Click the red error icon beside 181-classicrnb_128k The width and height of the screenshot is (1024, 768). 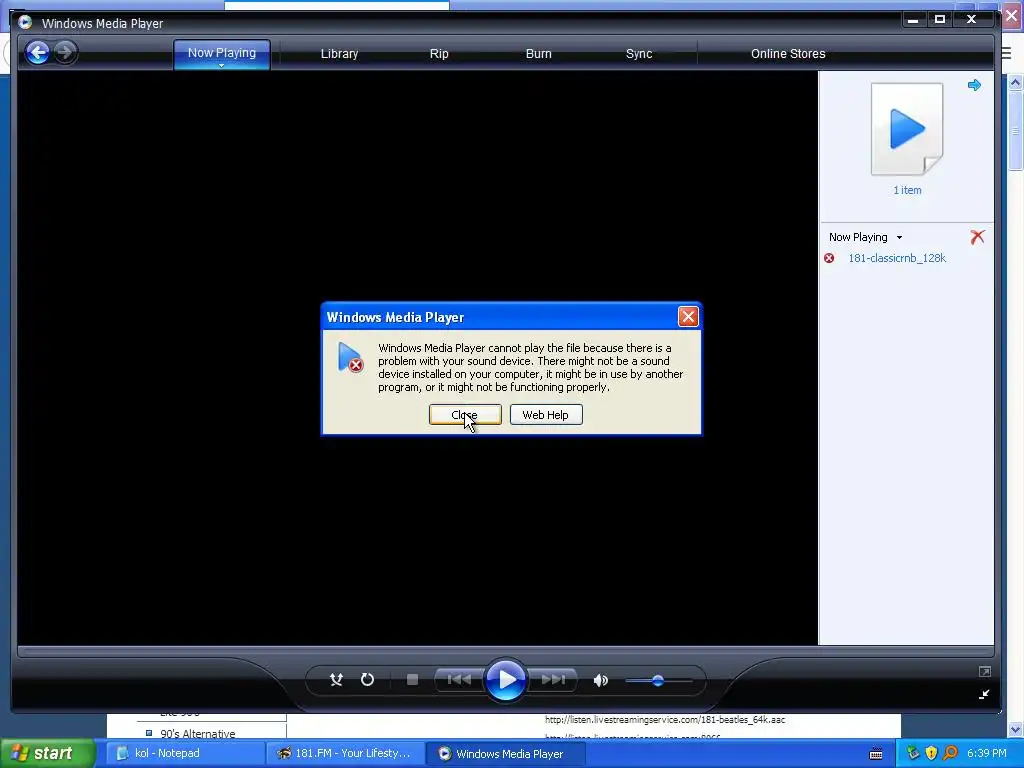[829, 258]
